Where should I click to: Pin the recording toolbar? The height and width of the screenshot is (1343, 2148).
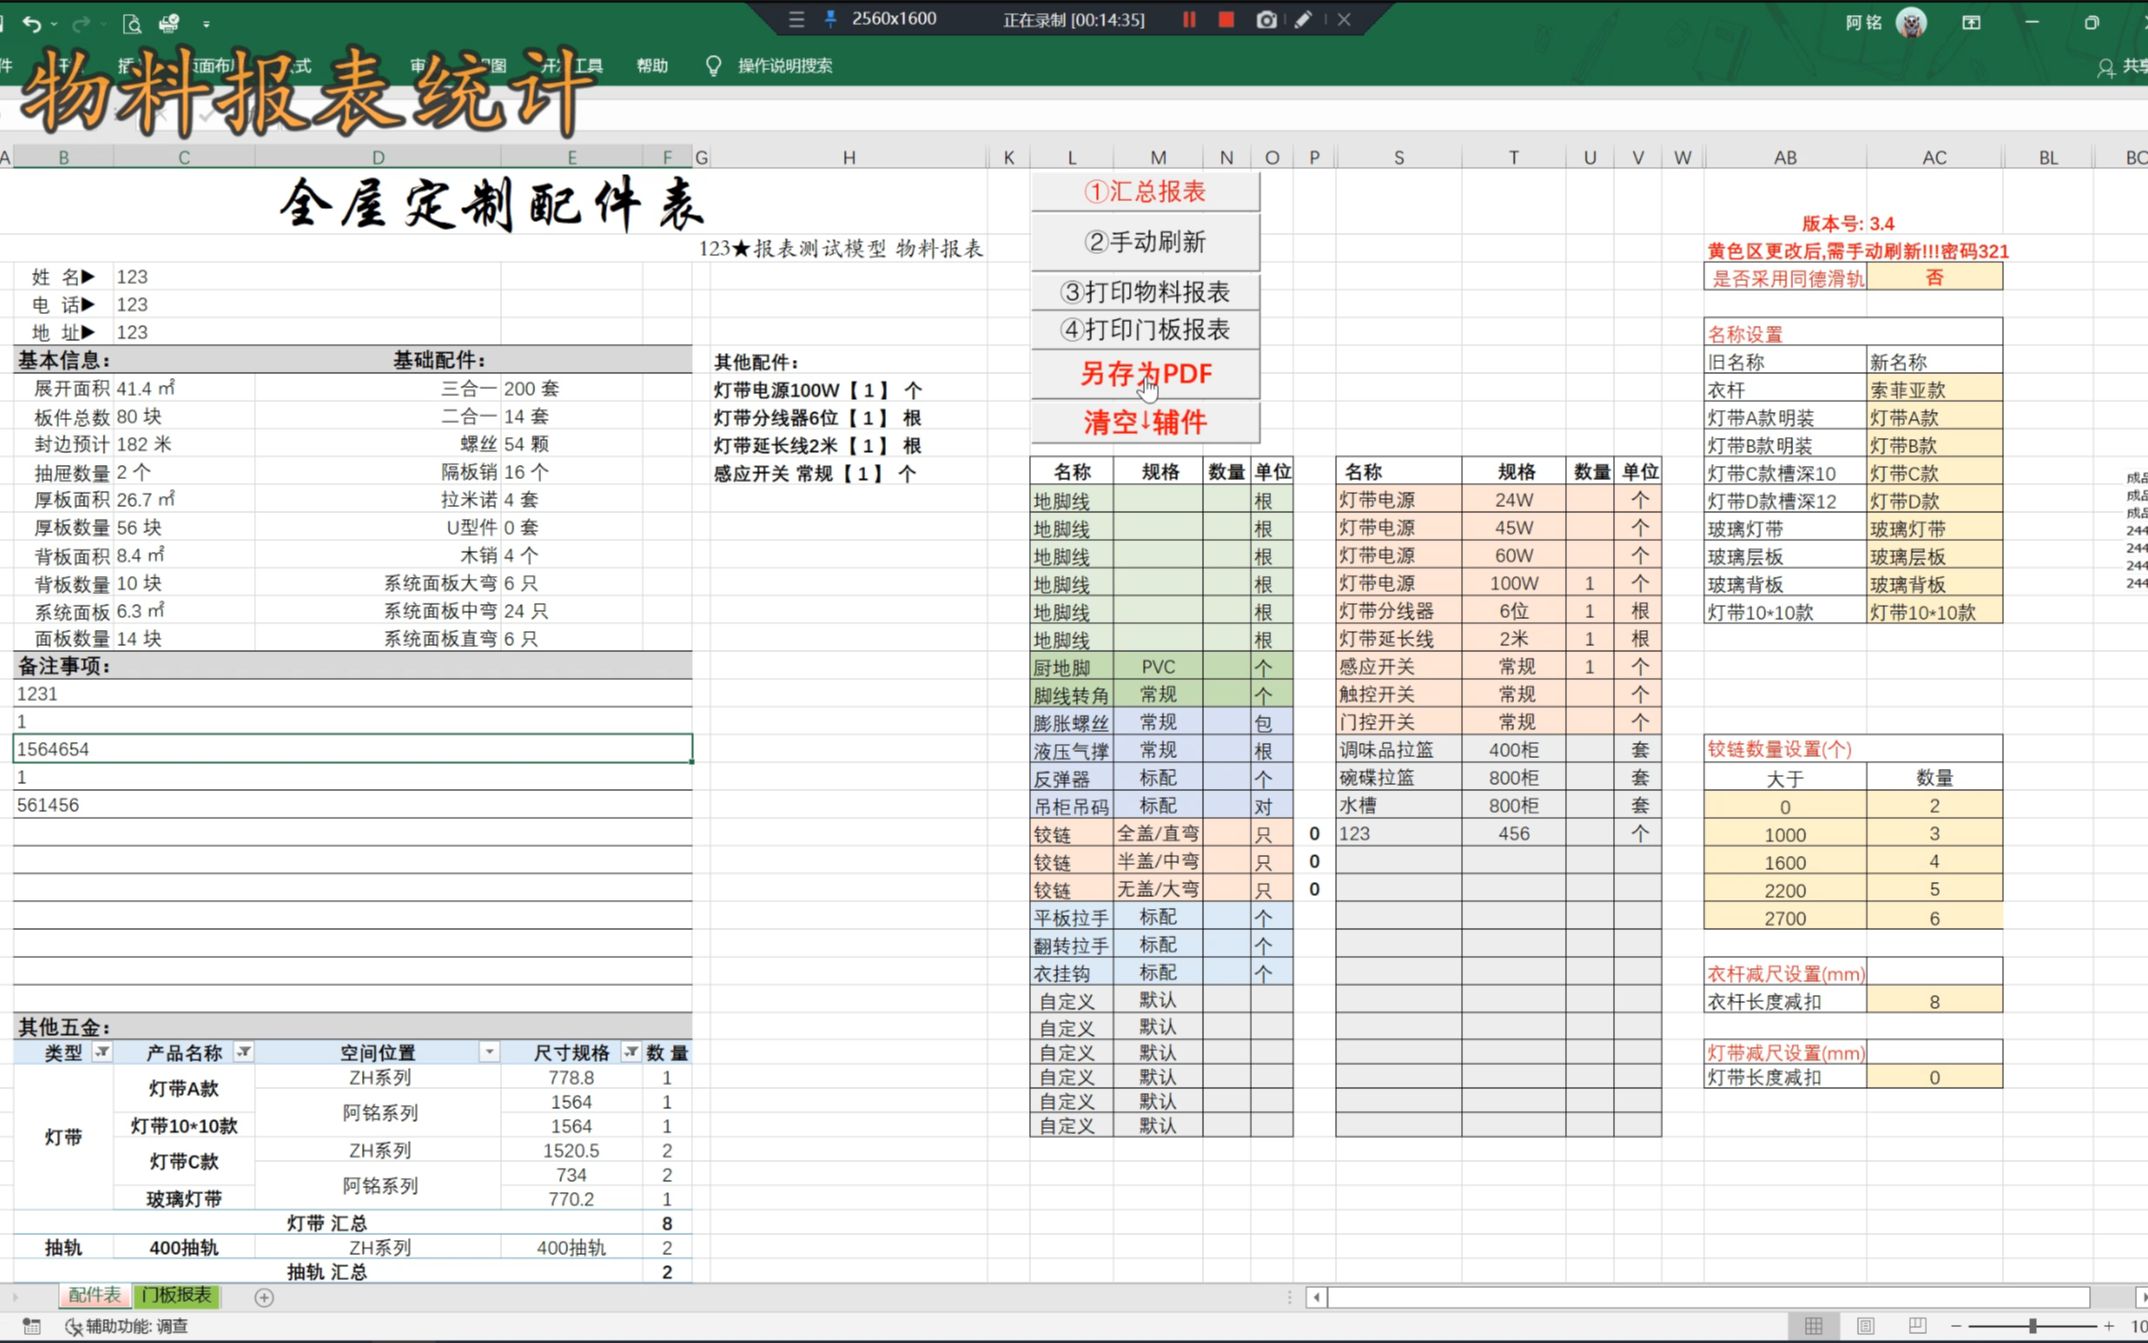click(x=830, y=19)
